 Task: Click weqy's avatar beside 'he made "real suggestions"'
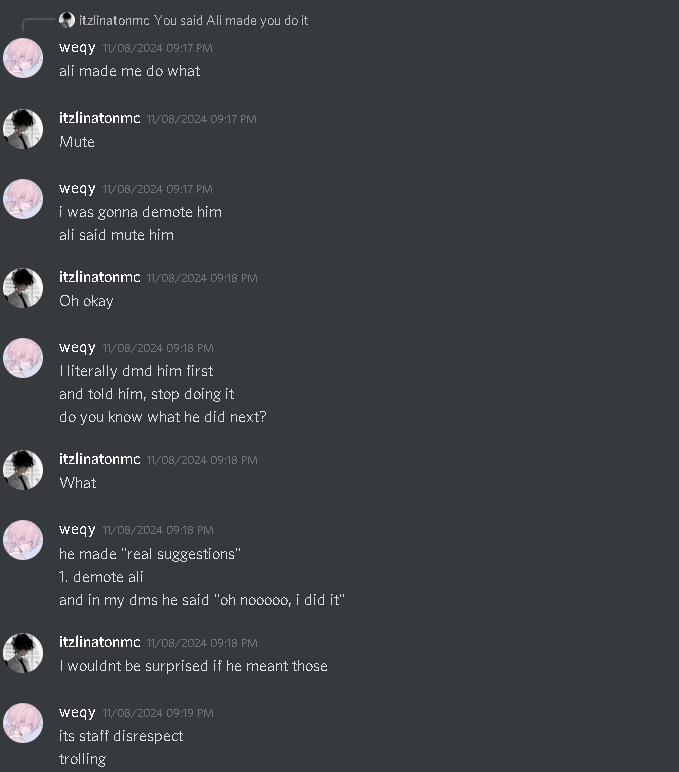pyautogui.click(x=23, y=540)
